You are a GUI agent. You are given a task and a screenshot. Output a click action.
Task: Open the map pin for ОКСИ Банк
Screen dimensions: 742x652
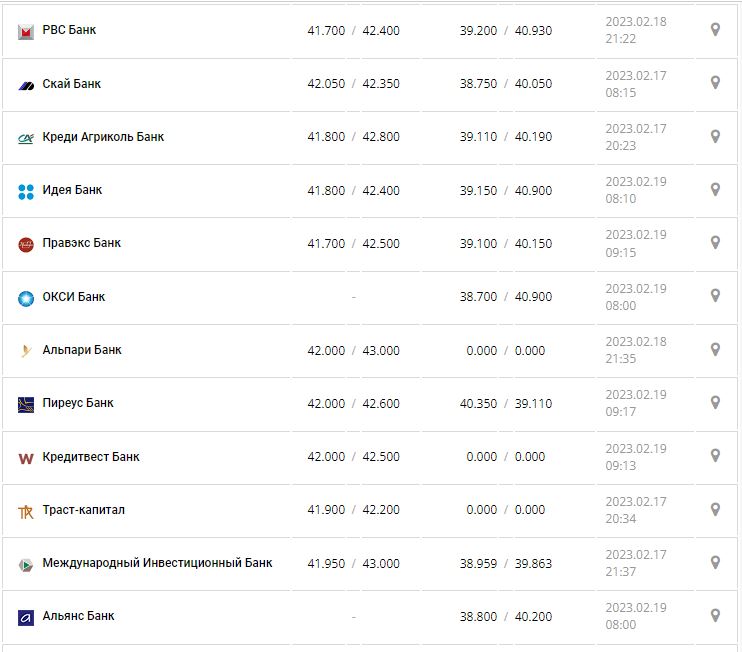(x=715, y=296)
